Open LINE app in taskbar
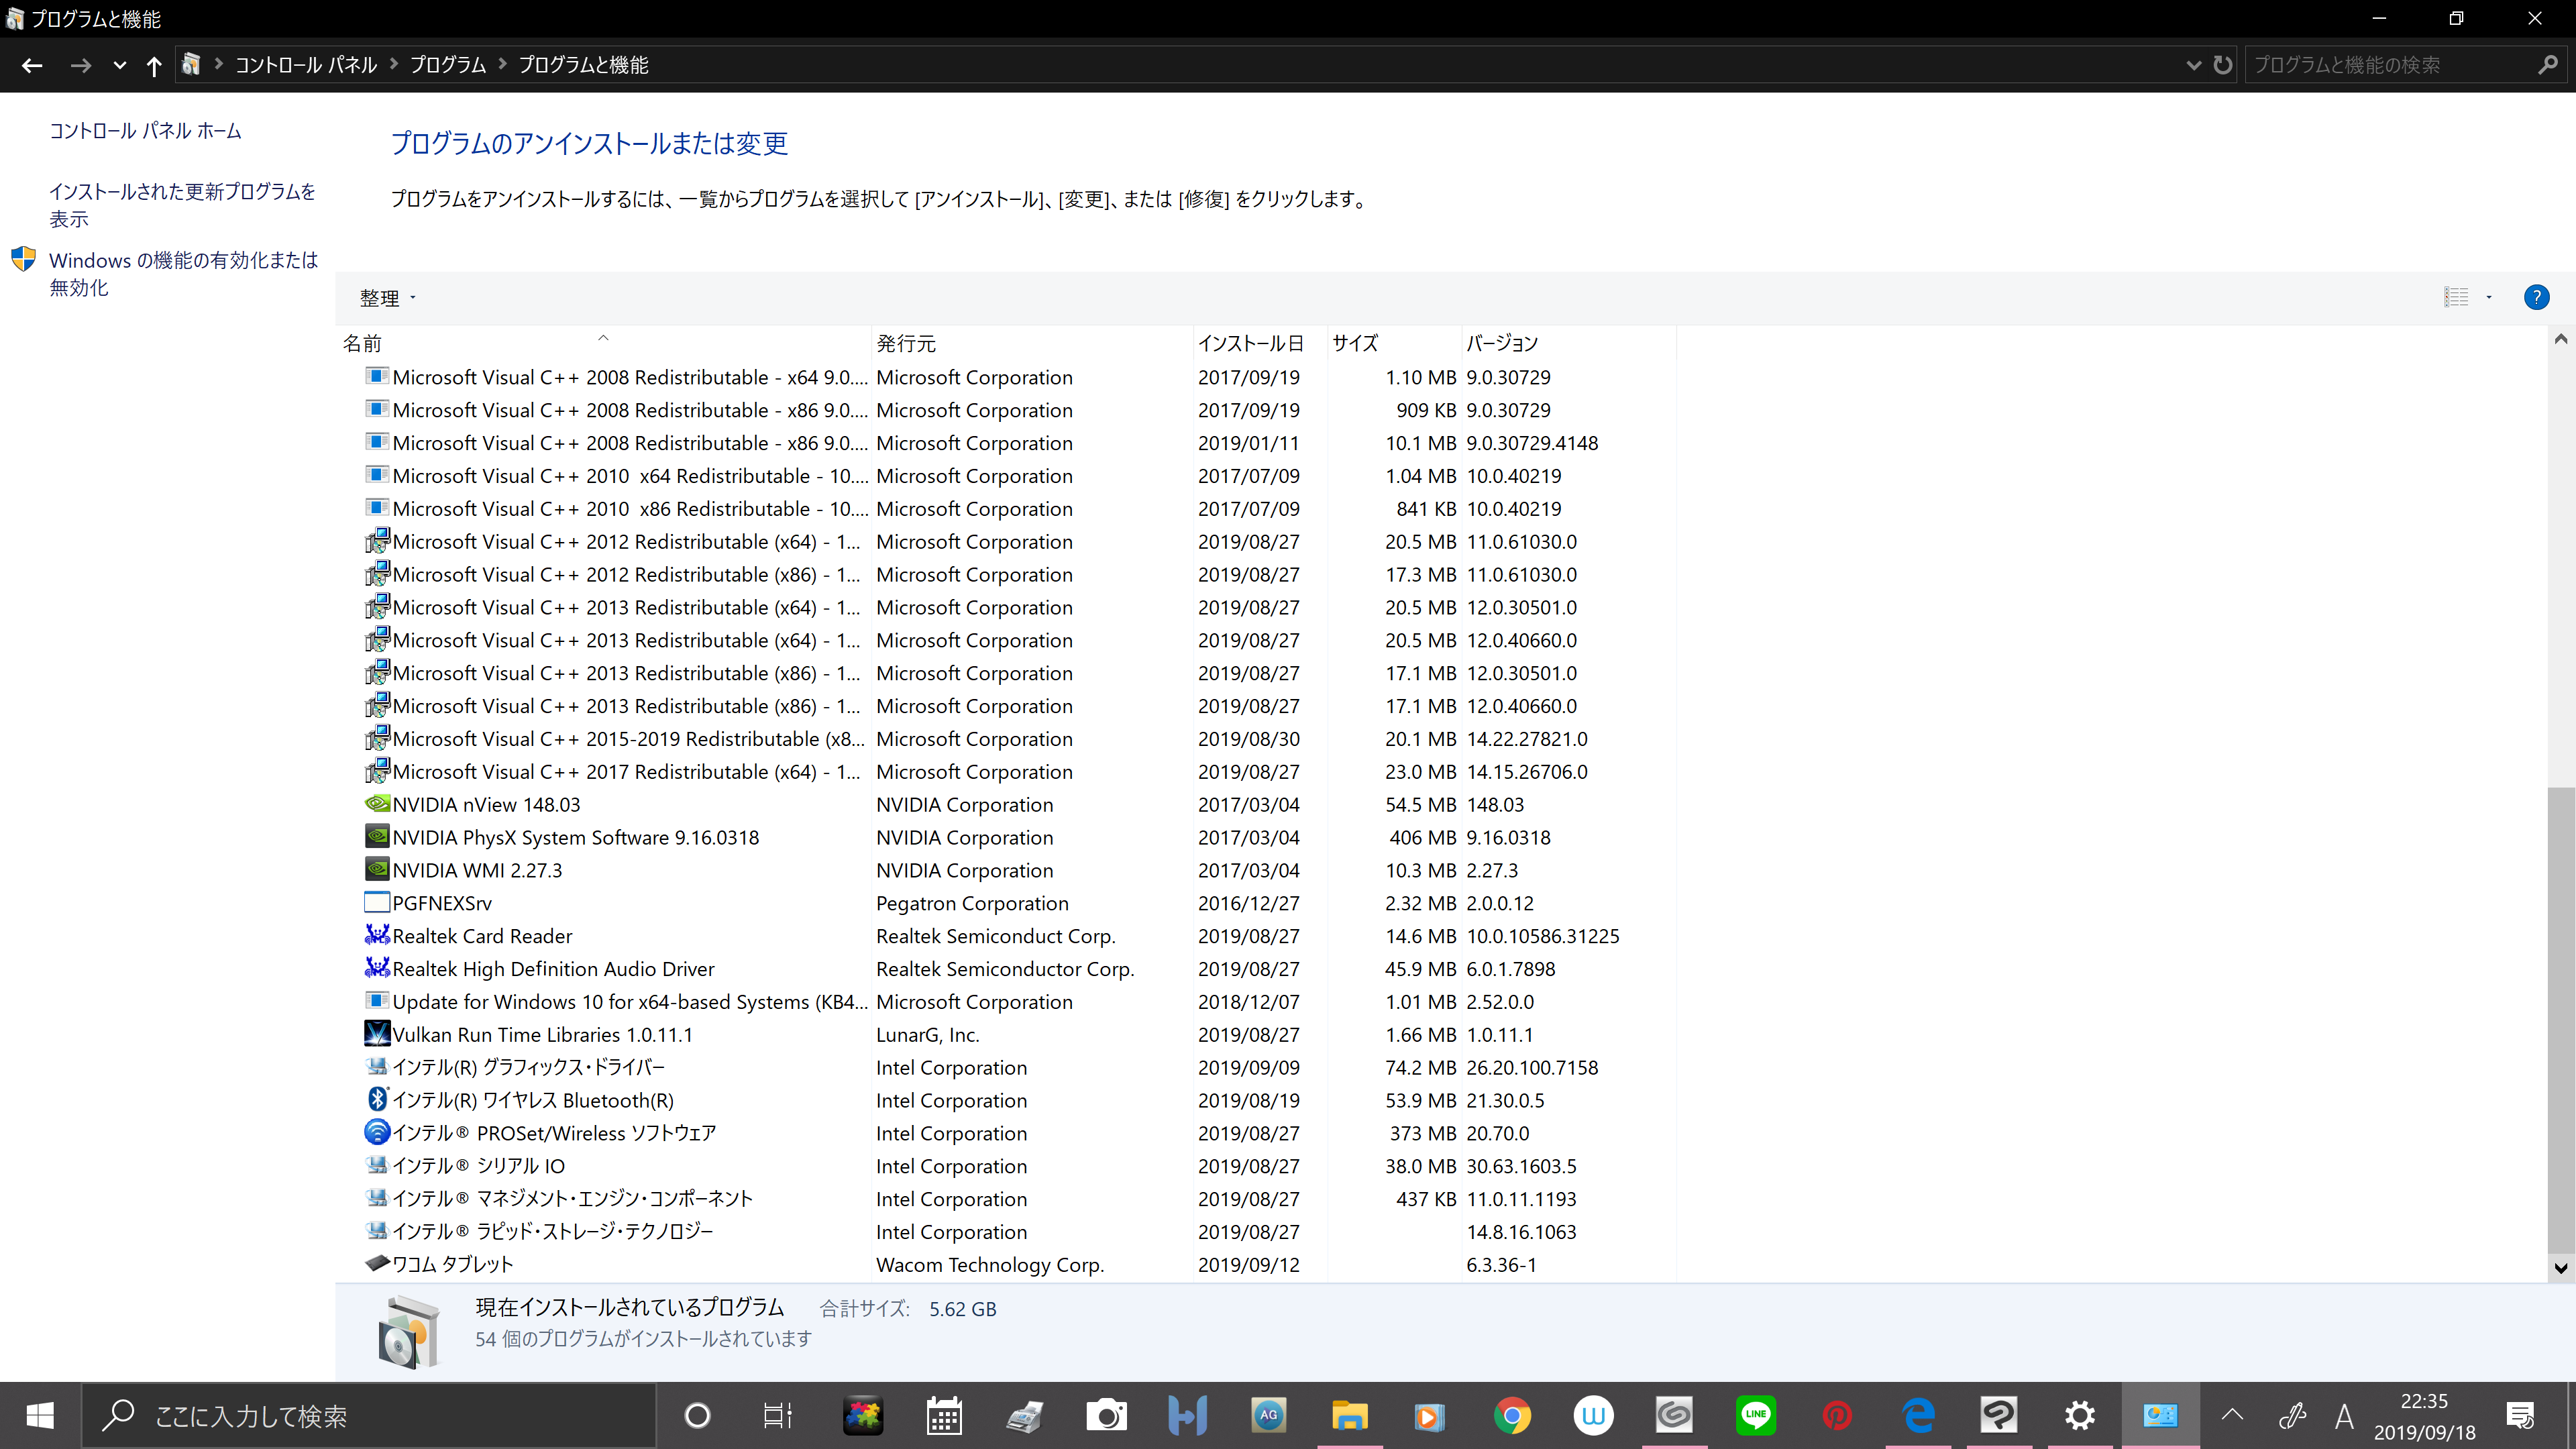The height and width of the screenshot is (1449, 2576). point(1755,1415)
